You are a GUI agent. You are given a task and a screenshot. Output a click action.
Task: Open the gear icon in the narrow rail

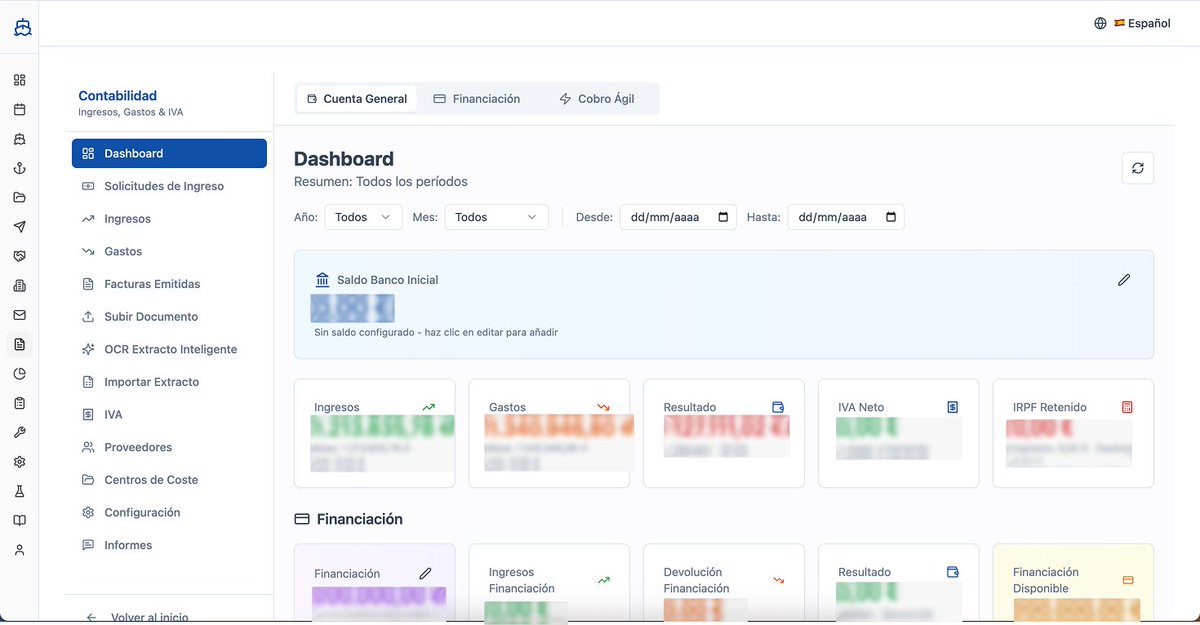pyautogui.click(x=20, y=462)
